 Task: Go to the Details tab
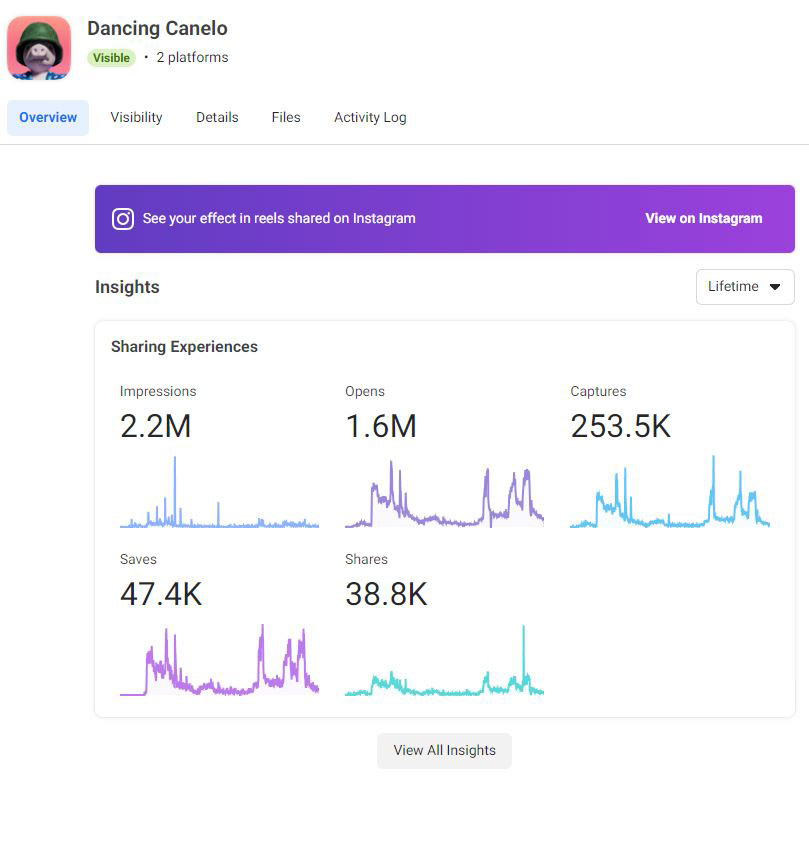click(x=217, y=118)
